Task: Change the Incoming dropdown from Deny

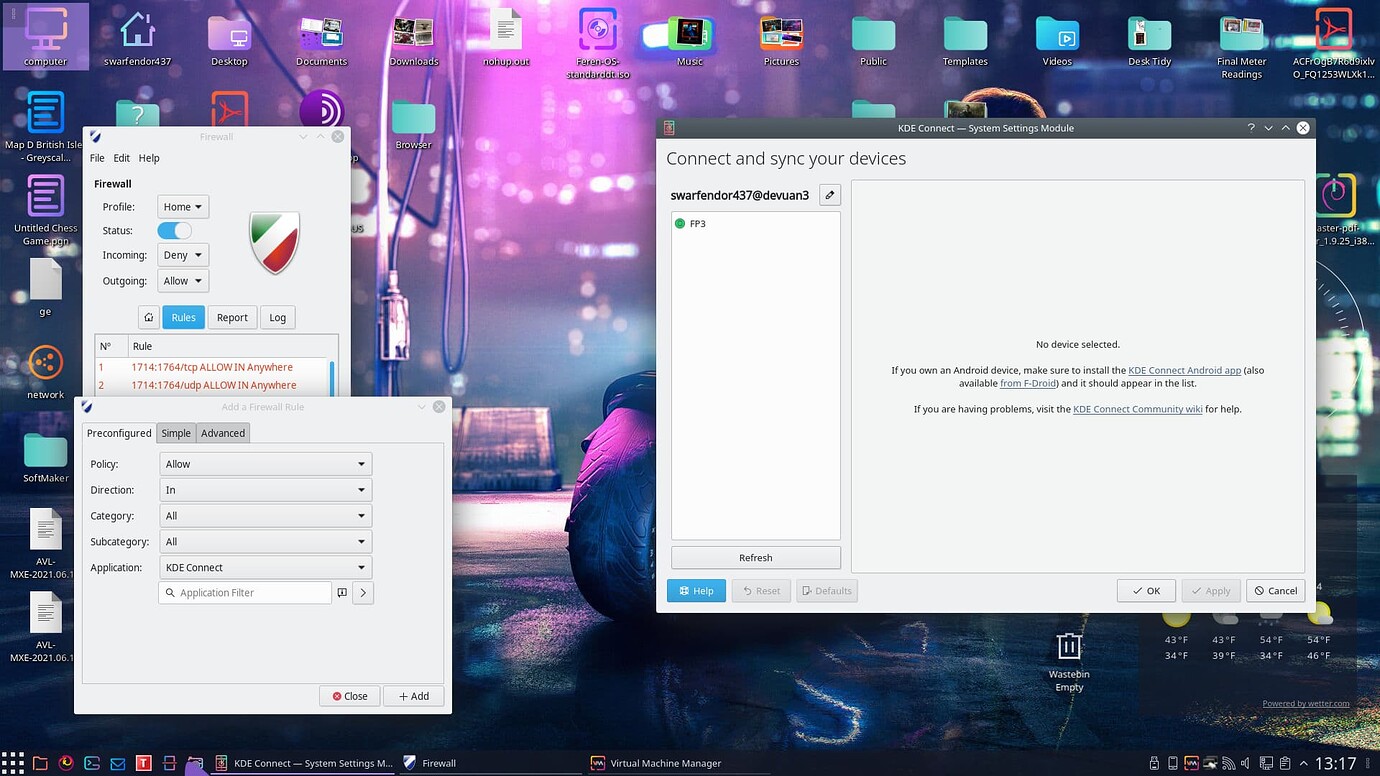Action: [182, 254]
